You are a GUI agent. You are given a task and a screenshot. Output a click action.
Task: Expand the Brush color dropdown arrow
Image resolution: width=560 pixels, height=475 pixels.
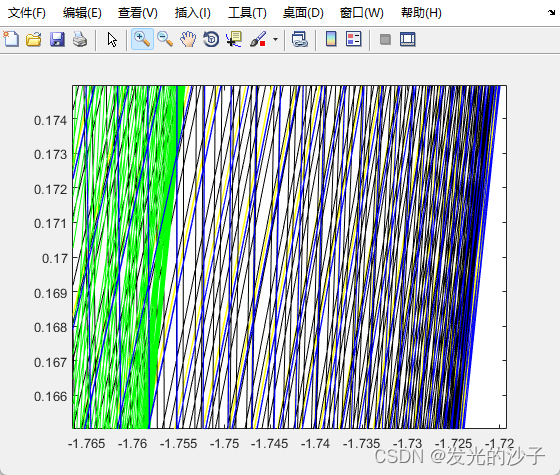(x=275, y=39)
